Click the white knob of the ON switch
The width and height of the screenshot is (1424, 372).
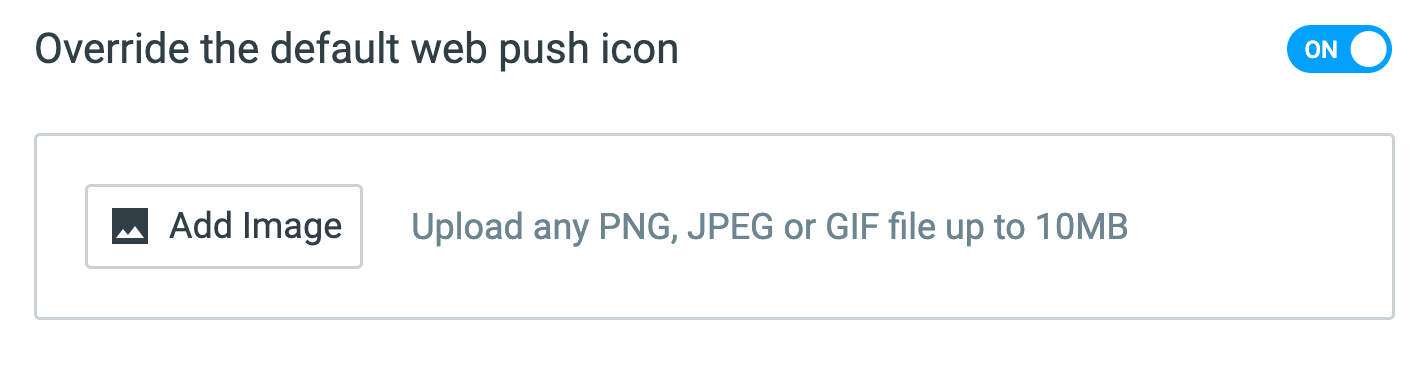(1368, 50)
